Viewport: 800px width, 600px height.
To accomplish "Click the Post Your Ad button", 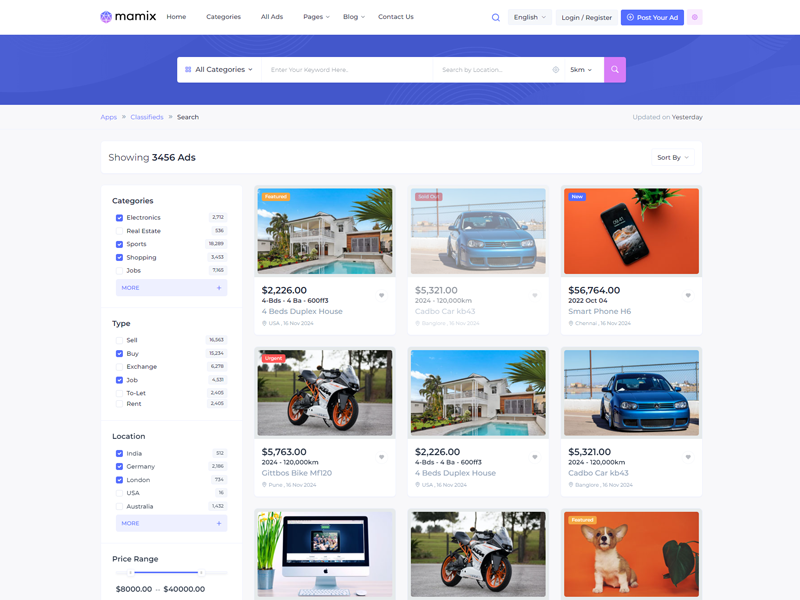I will point(652,17).
